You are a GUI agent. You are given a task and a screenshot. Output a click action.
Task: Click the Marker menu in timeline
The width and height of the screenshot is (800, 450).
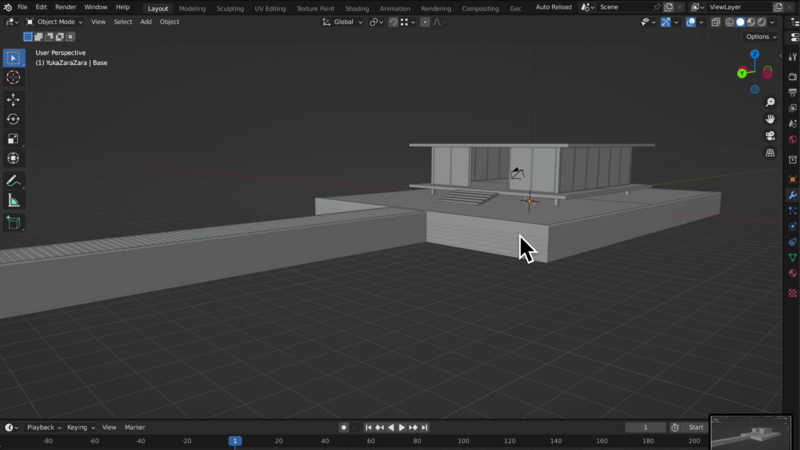135,428
